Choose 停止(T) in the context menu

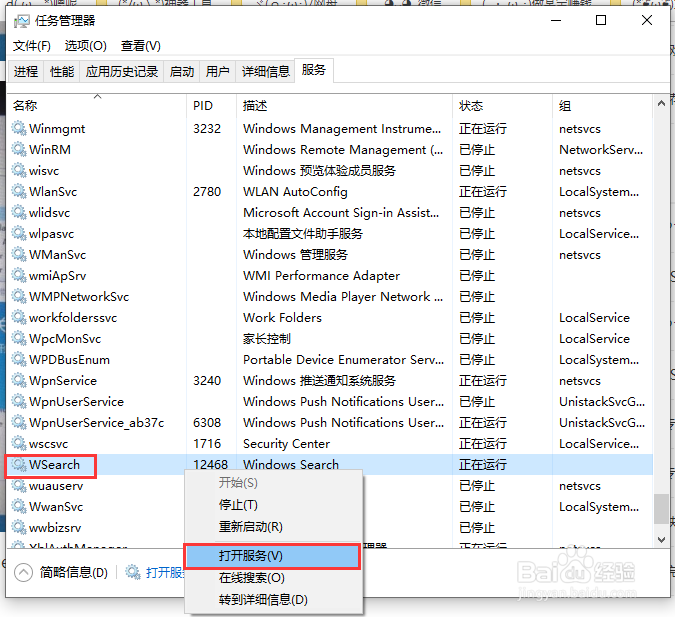274,505
